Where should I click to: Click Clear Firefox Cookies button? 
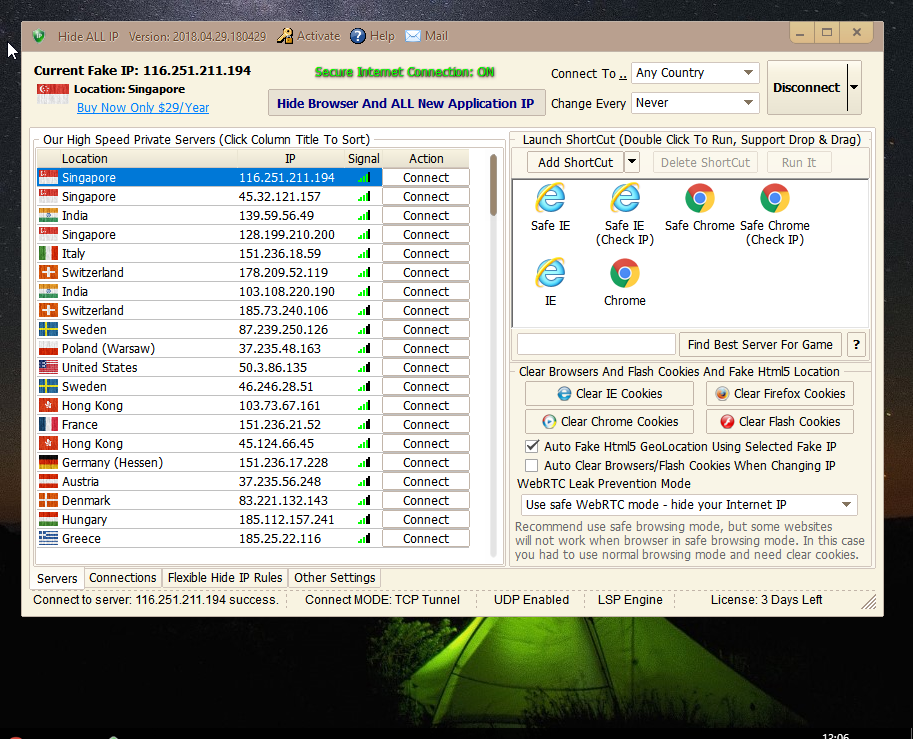pyautogui.click(x=780, y=394)
